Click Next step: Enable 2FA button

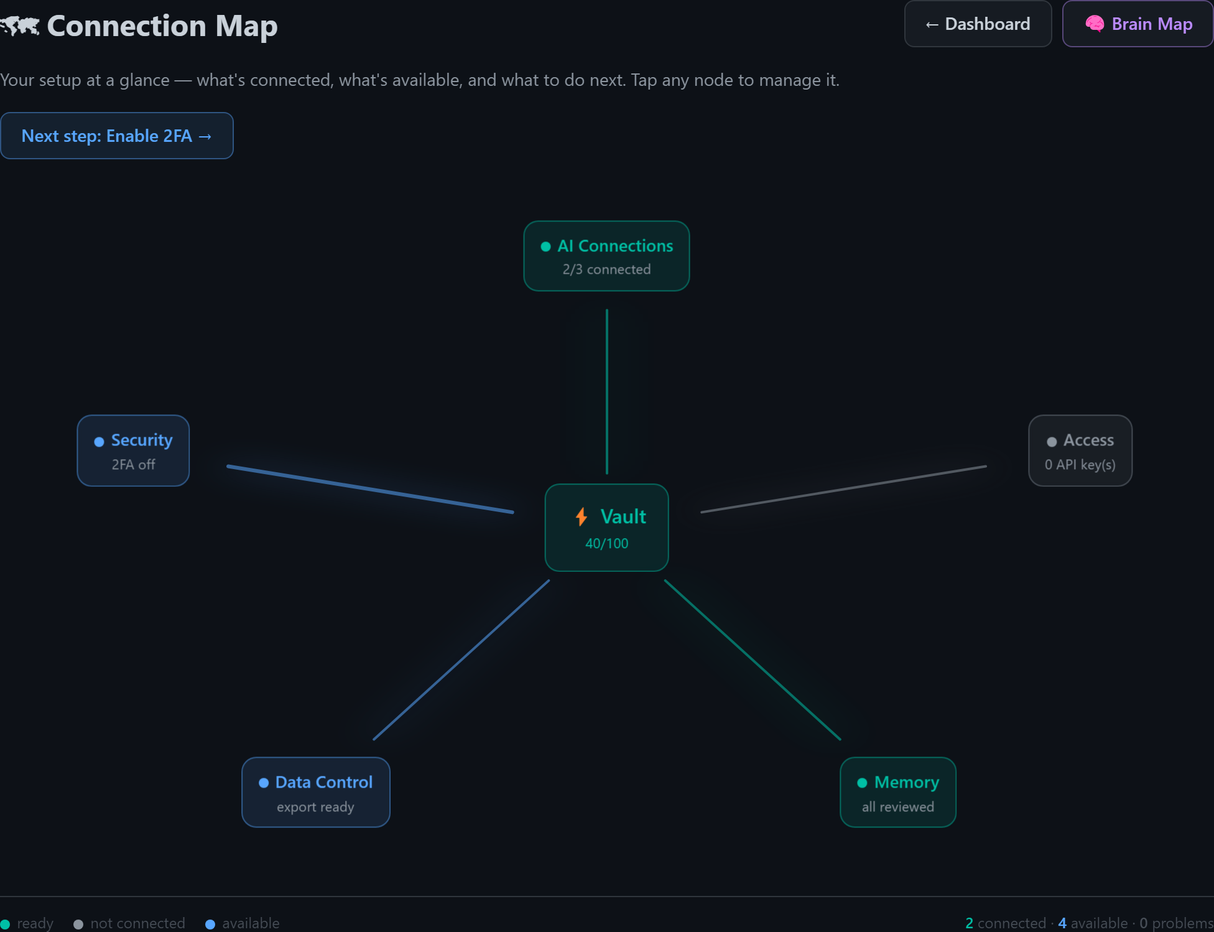tap(116, 136)
